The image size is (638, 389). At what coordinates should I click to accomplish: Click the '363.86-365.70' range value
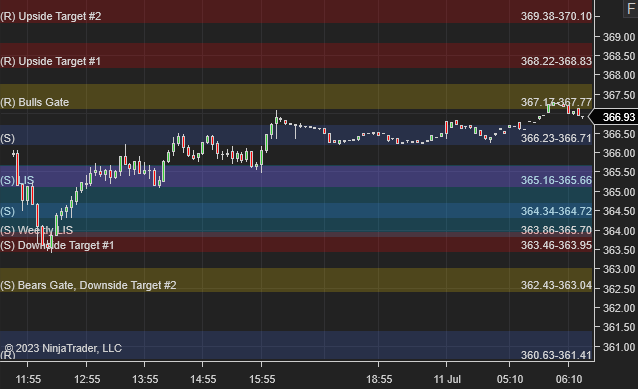point(556,230)
